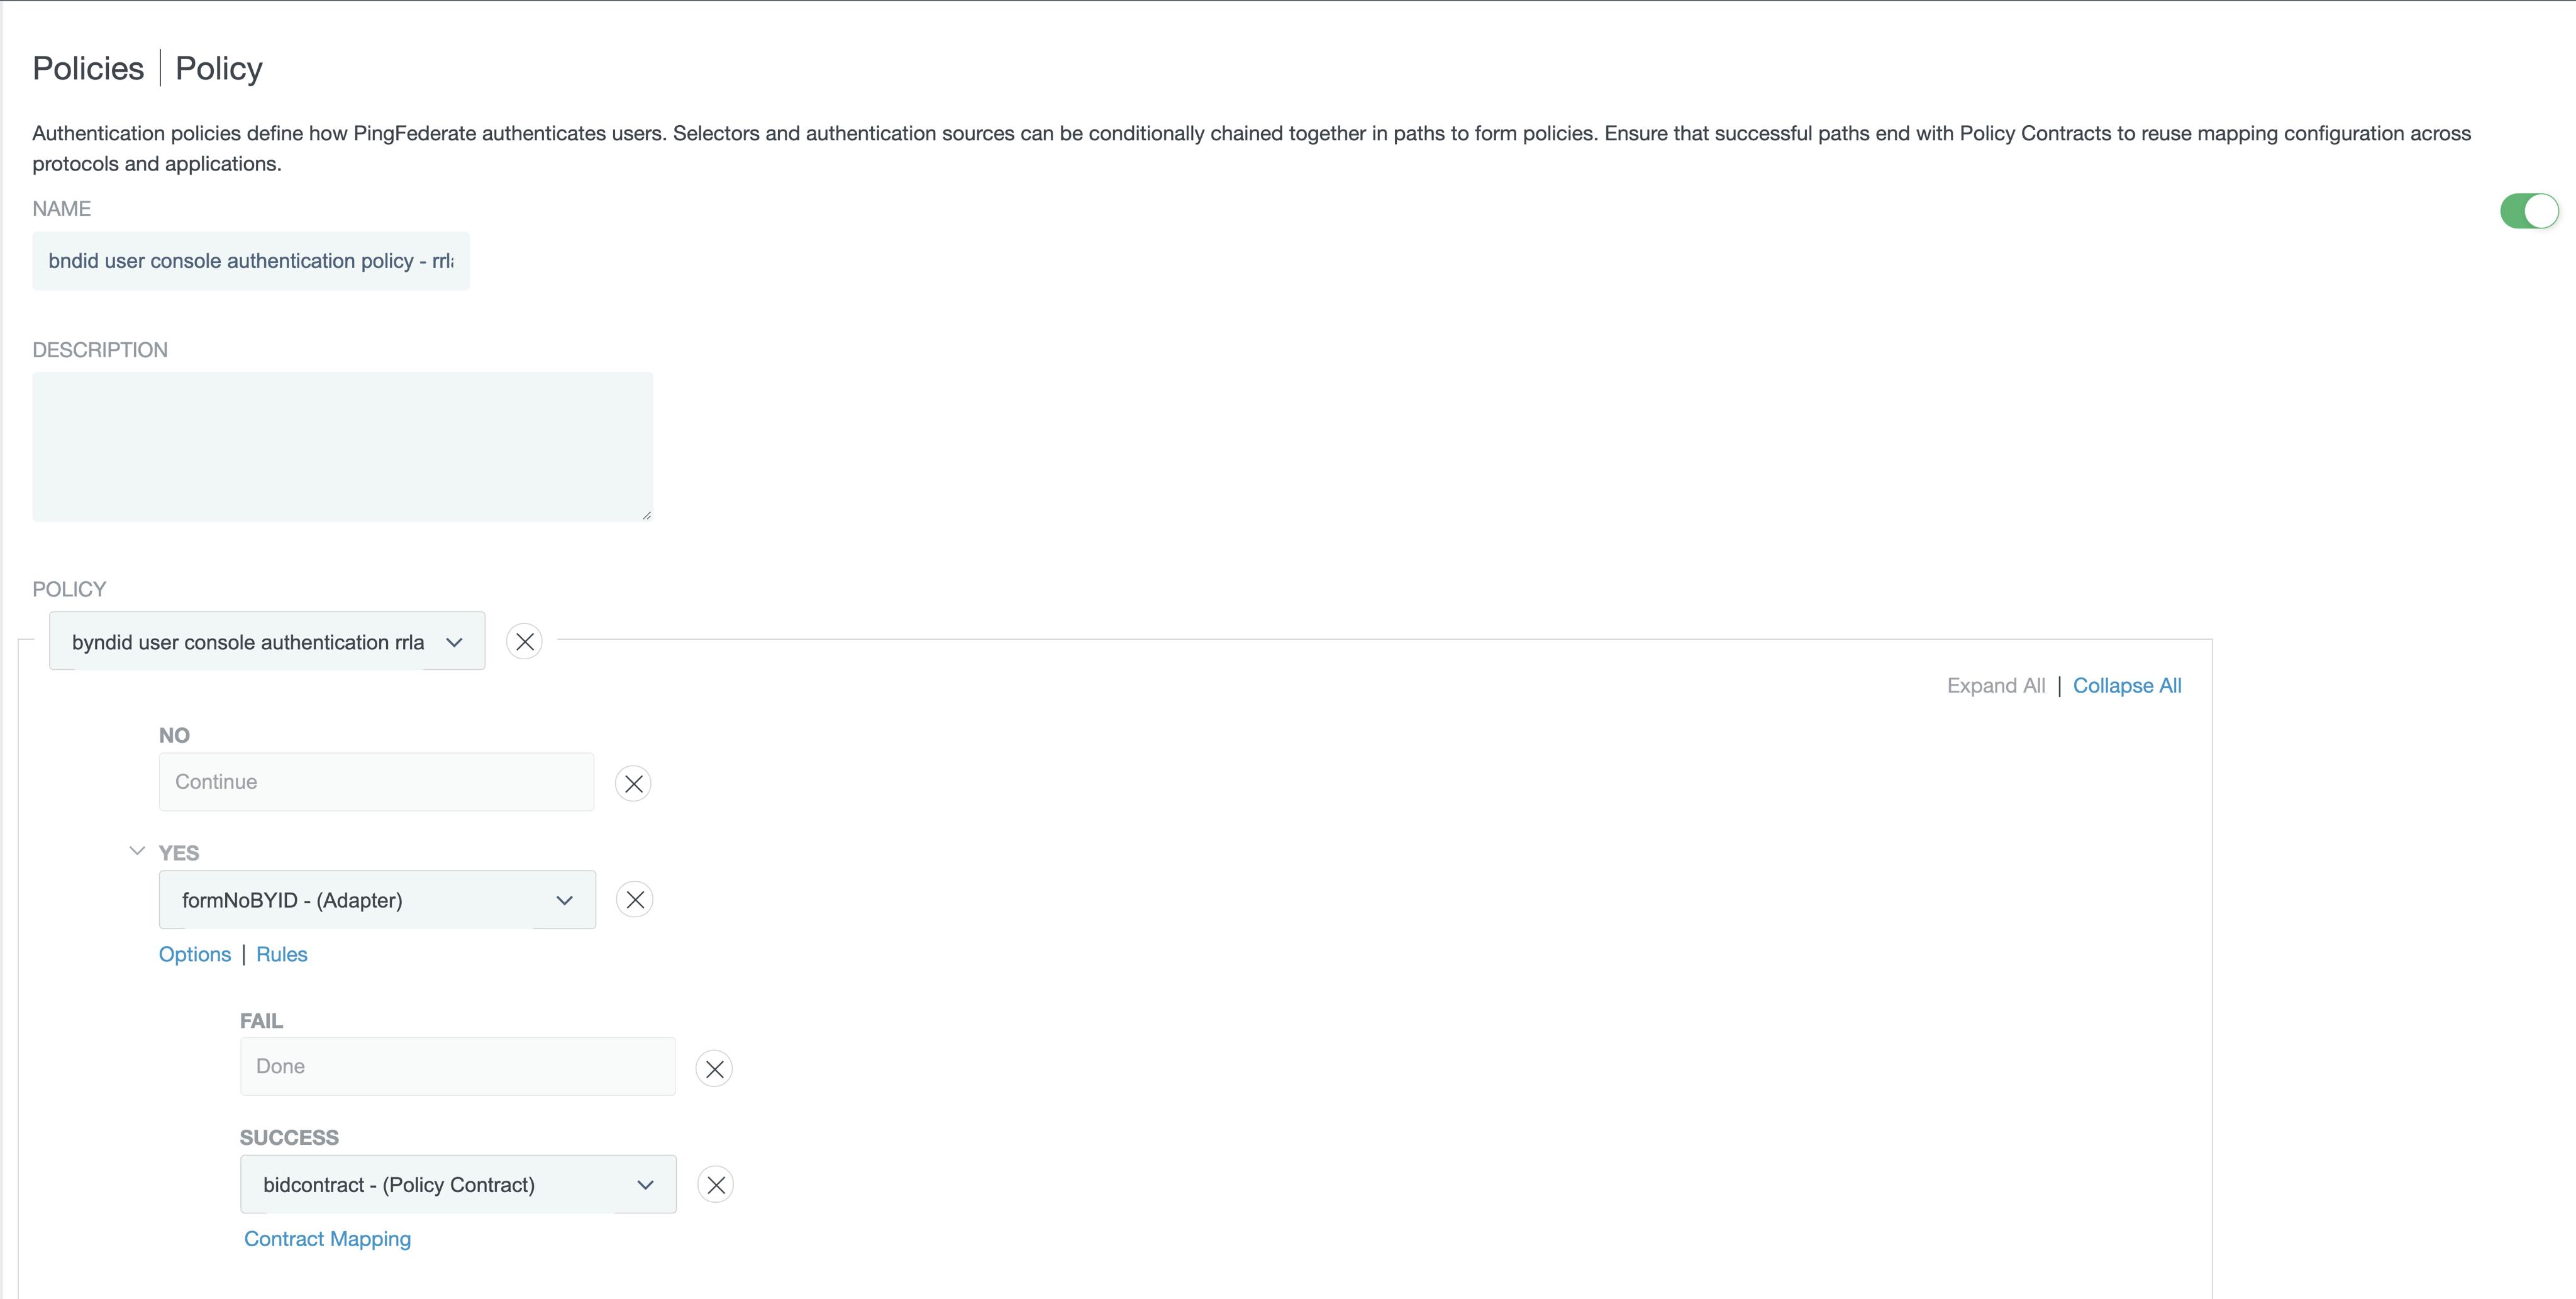Click the Options link under formNoBYID
Image resolution: width=2576 pixels, height=1299 pixels.
click(195, 954)
